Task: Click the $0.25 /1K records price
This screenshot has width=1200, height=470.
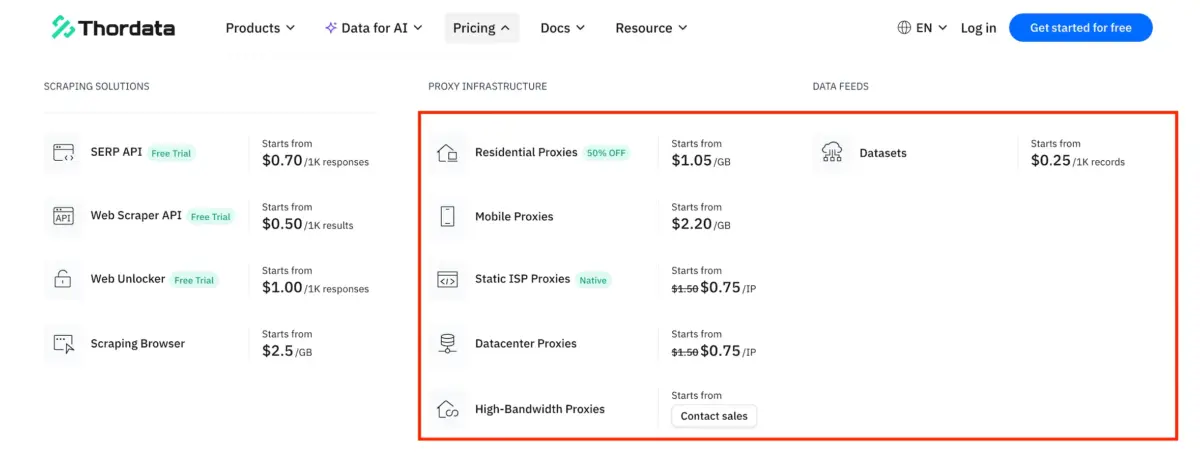Action: 1078,160
